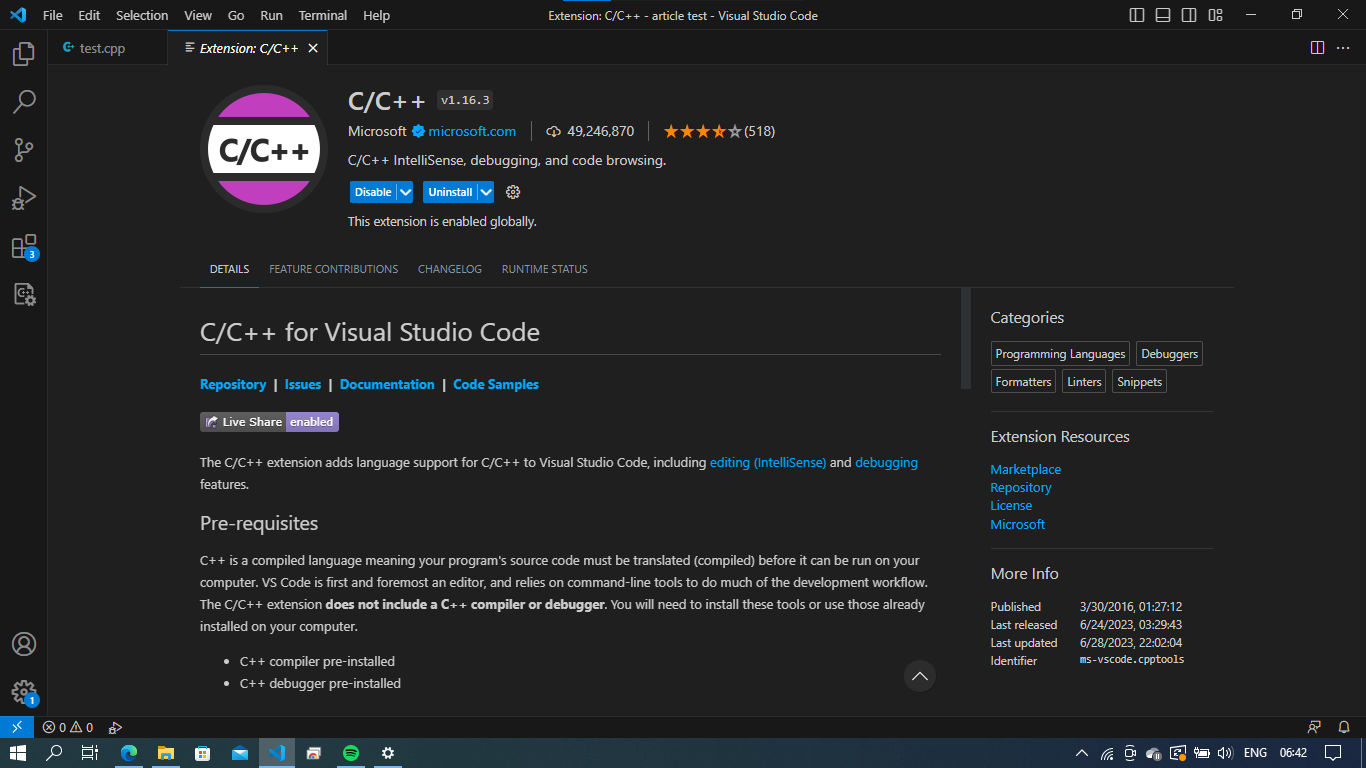Open the Run menu
Screen dimensions: 1366x768
[271, 15]
